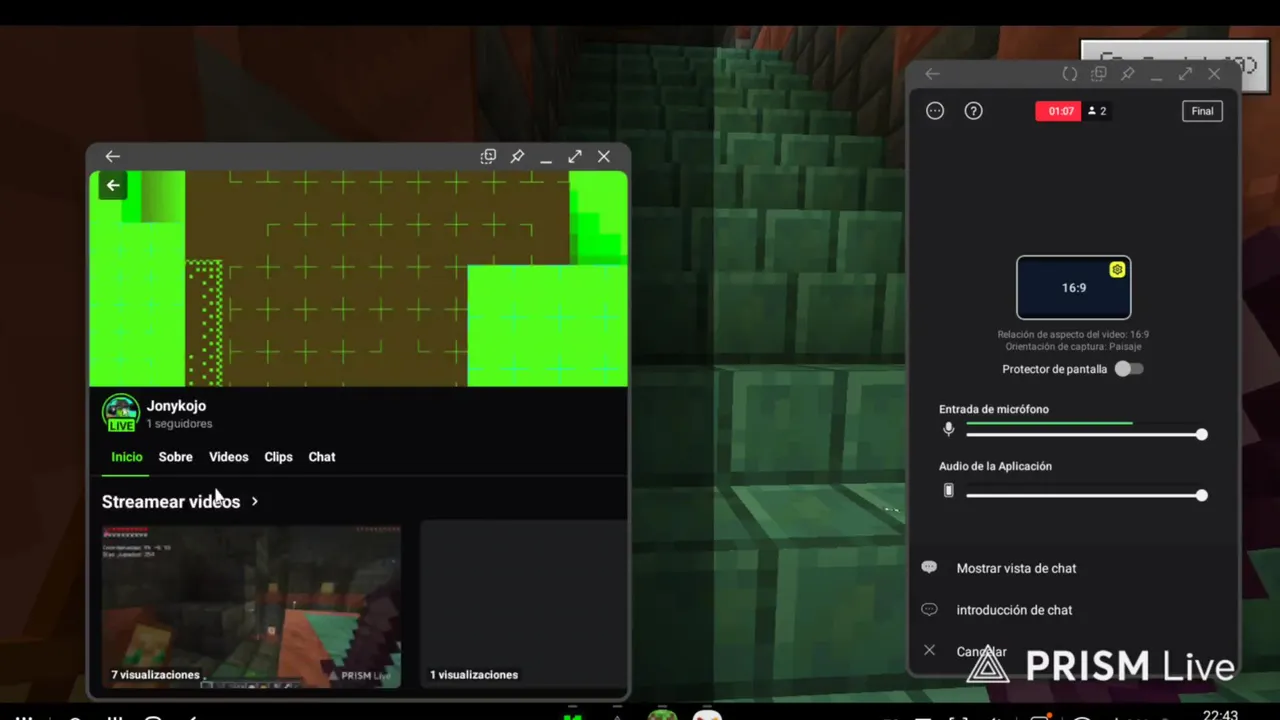Click the microphone icon
Image resolution: width=1280 pixels, height=720 pixels.
pos(949,429)
